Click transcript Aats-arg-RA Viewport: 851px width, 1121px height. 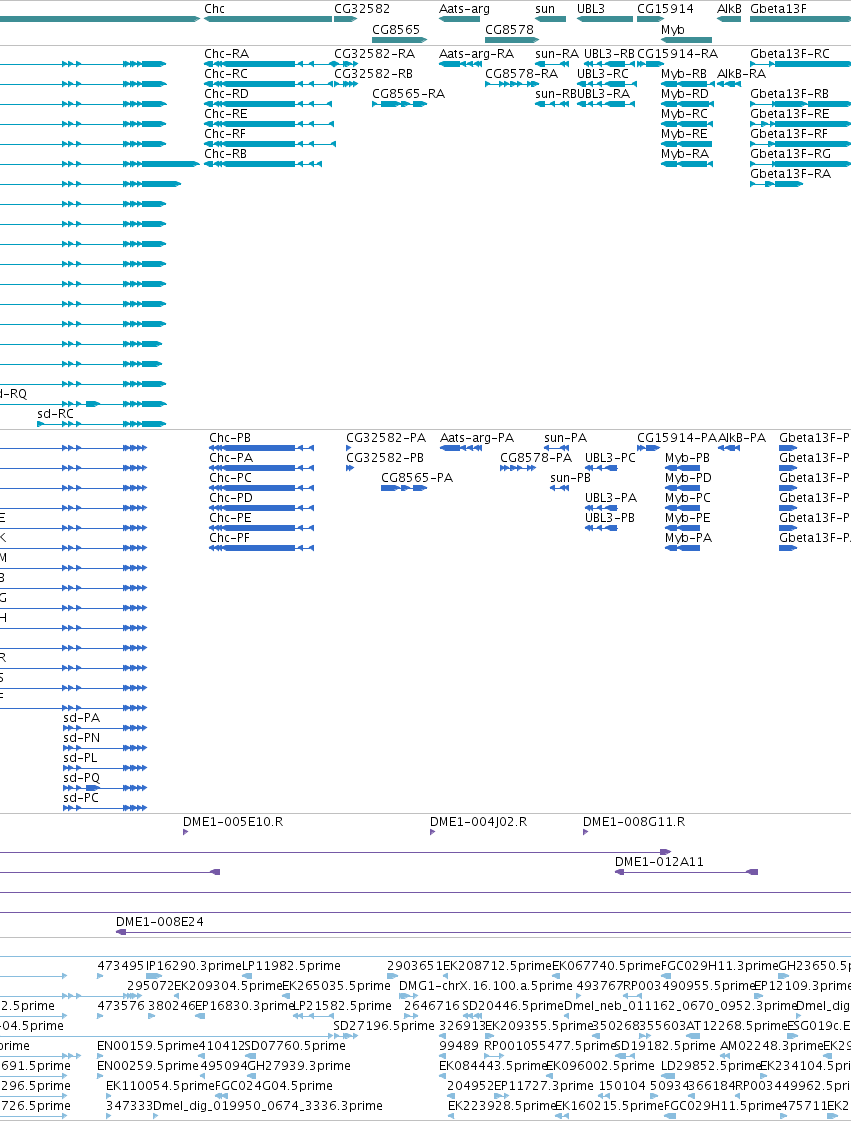[476, 54]
